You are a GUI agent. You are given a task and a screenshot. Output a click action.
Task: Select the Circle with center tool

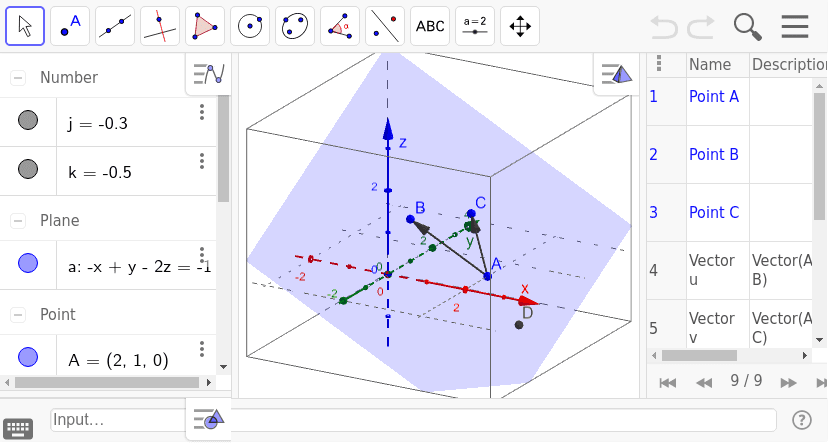250,26
